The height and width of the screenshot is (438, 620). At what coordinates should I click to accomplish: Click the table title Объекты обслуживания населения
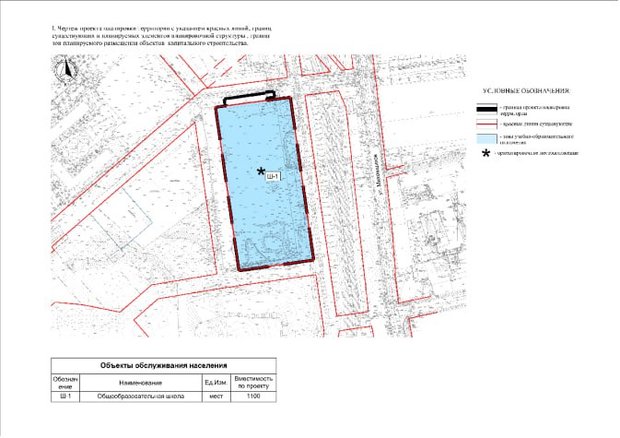165,366
